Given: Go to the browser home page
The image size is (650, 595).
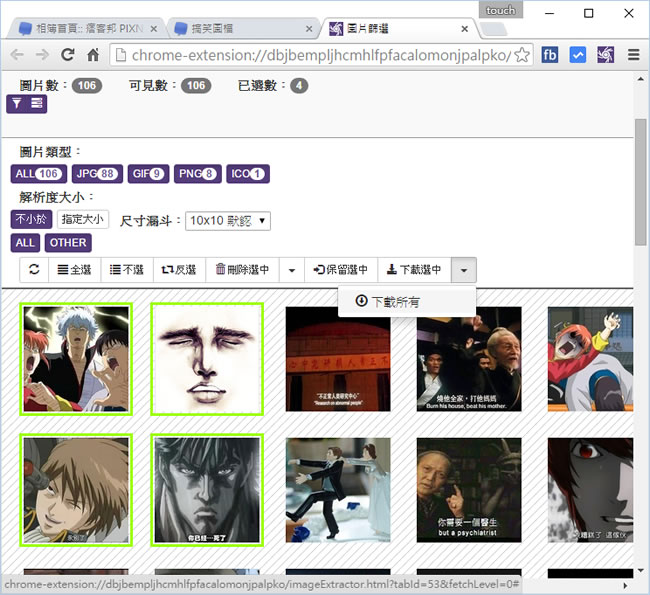Looking at the screenshot, I should click(93, 55).
